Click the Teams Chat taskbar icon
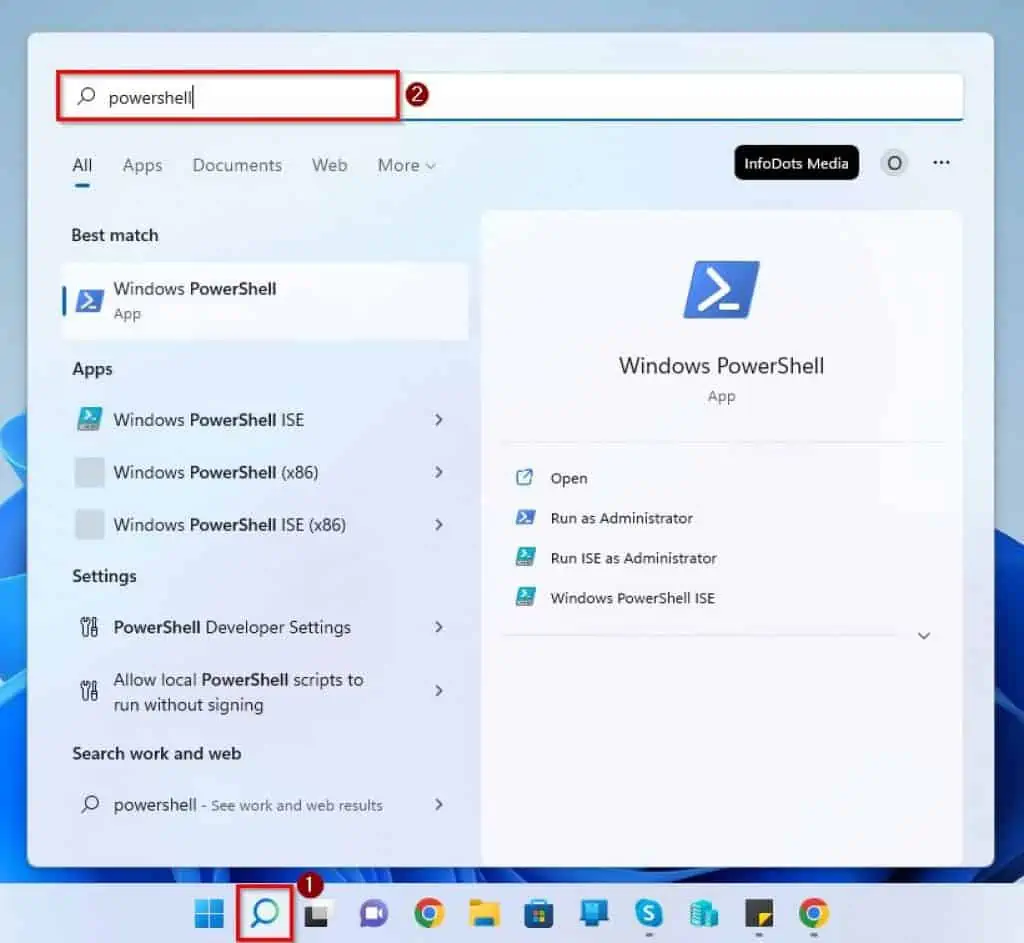This screenshot has height=943, width=1024. tap(374, 913)
